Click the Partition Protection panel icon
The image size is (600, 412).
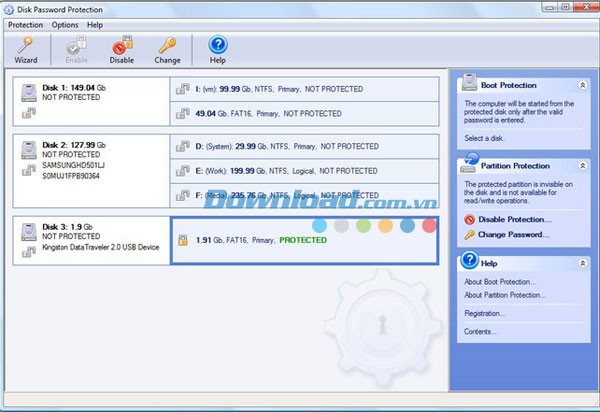pos(469,162)
